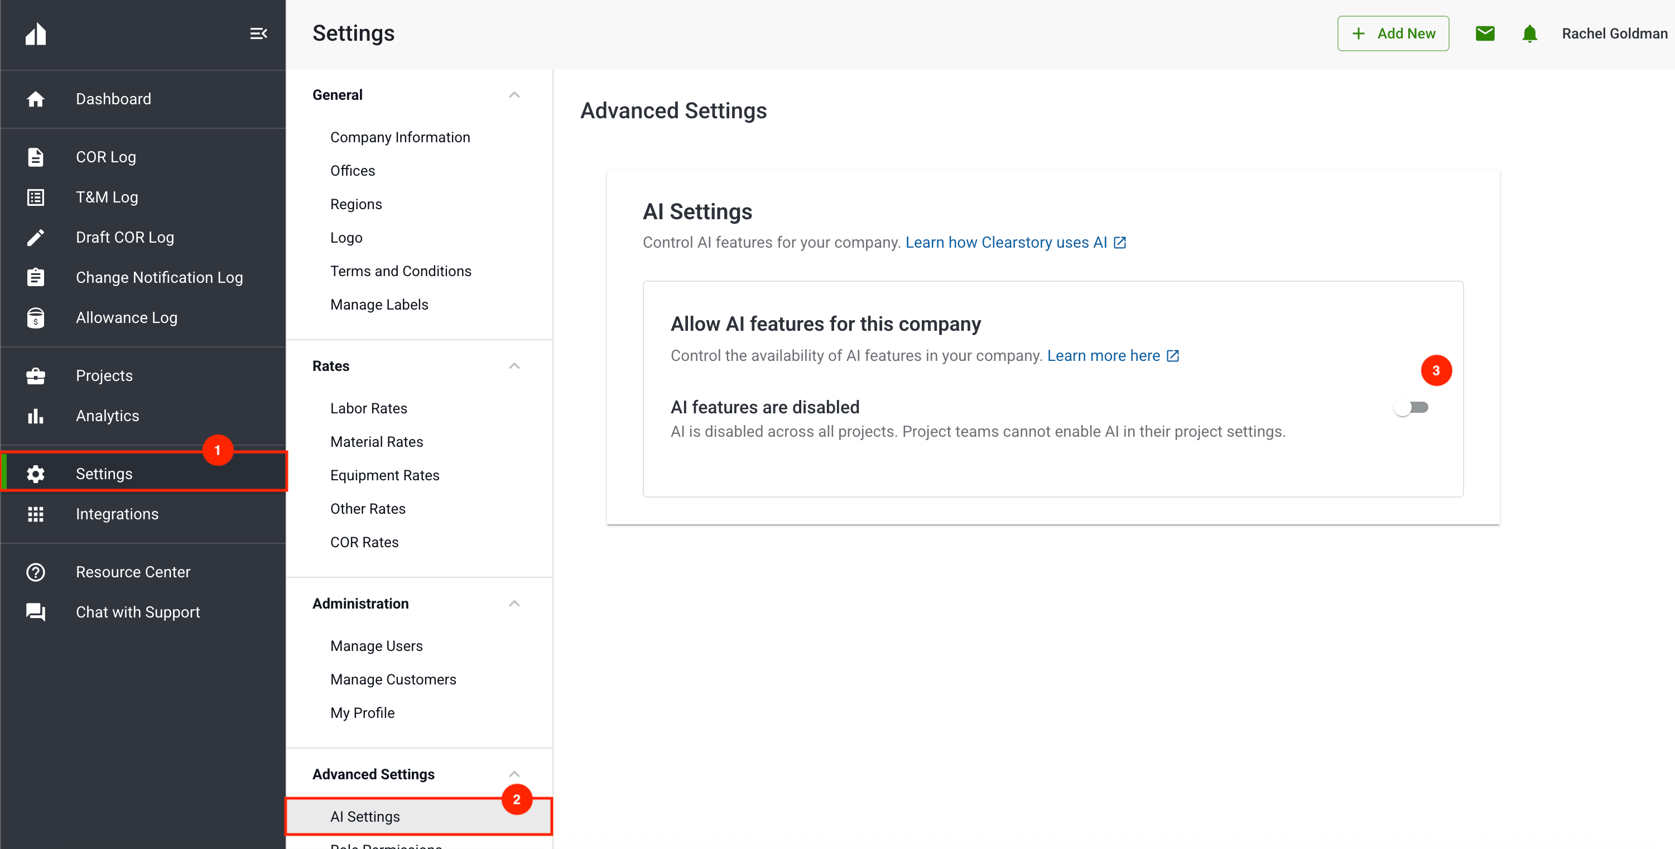1675x849 pixels.
Task: Collapse the sidebar with the menu icon
Action: click(258, 34)
